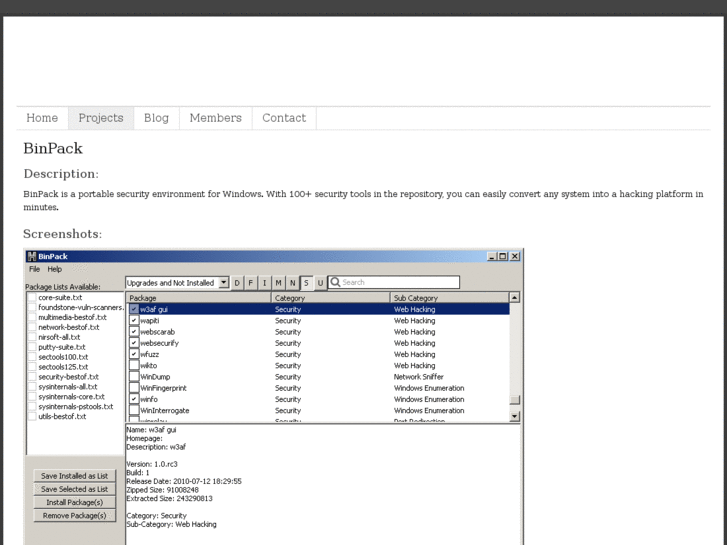The width and height of the screenshot is (727, 545).
Task: Uncheck the w3af gui package checkbox
Action: pos(134,309)
